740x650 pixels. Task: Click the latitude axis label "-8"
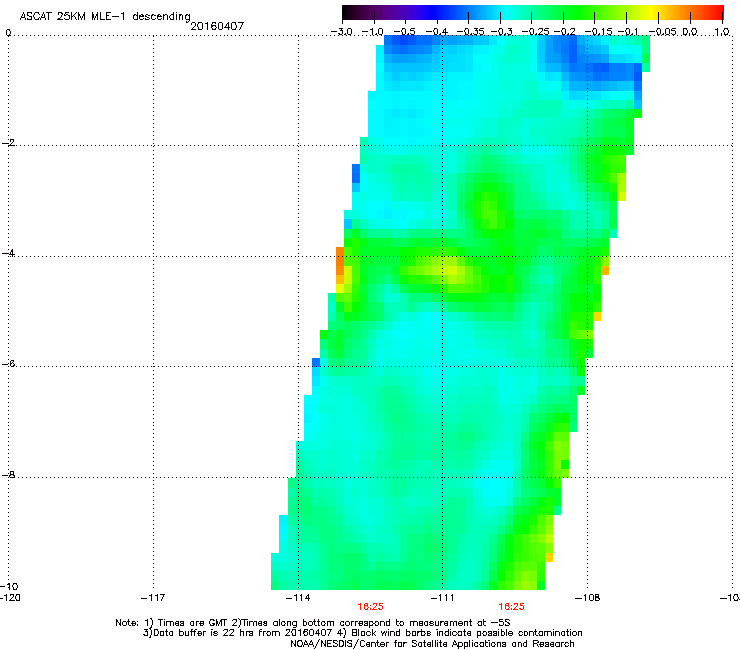click(8, 474)
